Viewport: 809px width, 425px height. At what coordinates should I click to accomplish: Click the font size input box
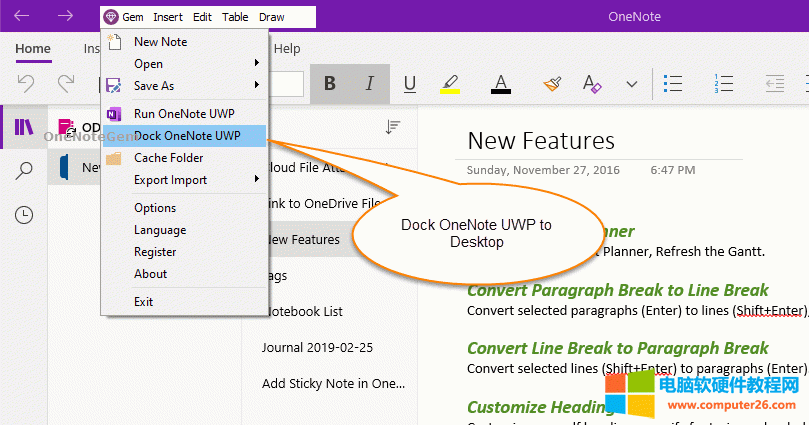pyautogui.click(x=287, y=84)
